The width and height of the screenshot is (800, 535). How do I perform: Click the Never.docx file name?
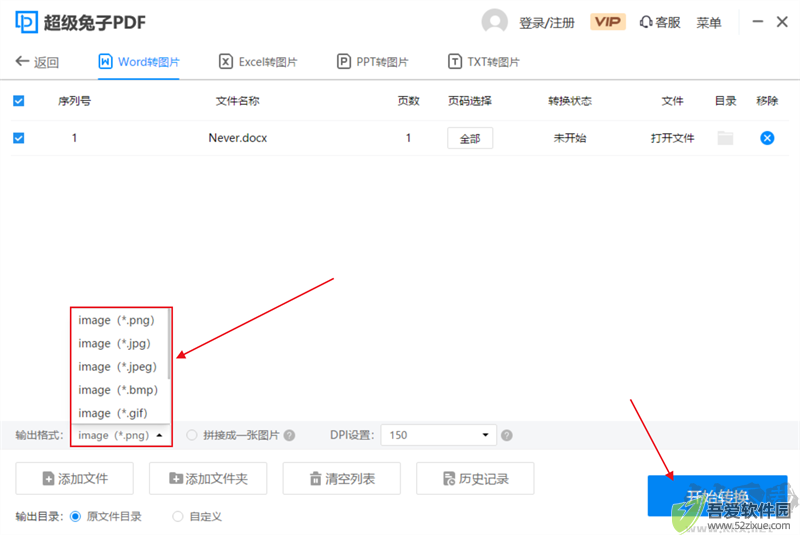pos(238,138)
